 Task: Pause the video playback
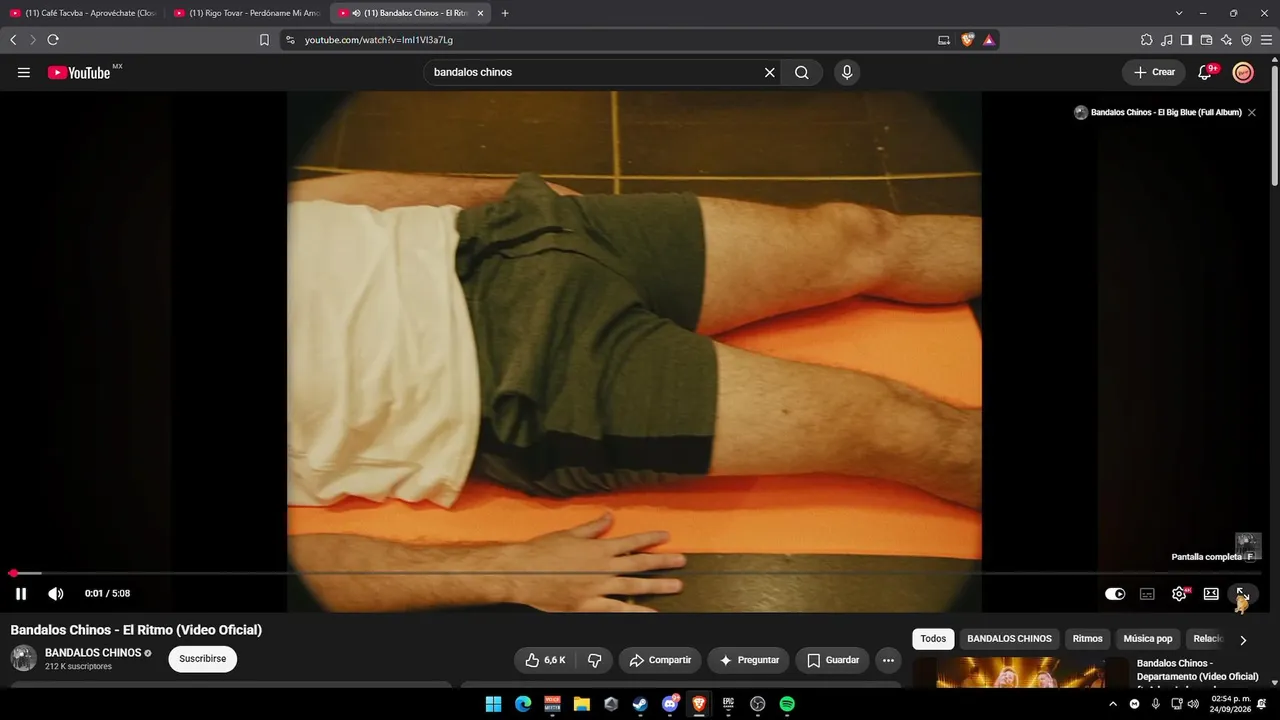[x=21, y=594]
